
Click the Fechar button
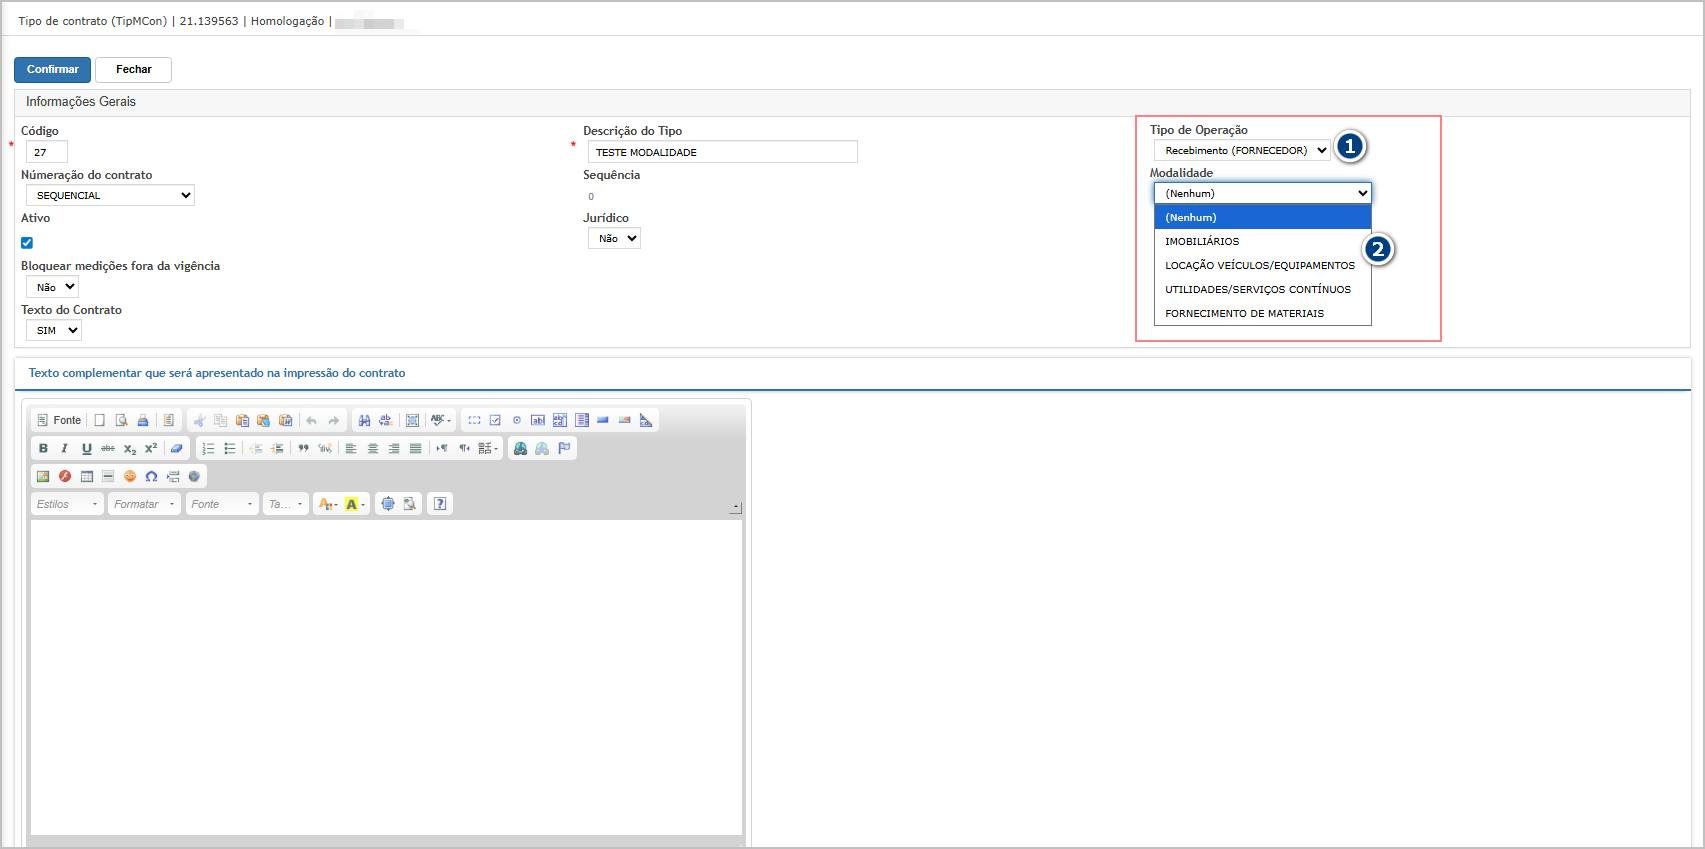(x=133, y=69)
